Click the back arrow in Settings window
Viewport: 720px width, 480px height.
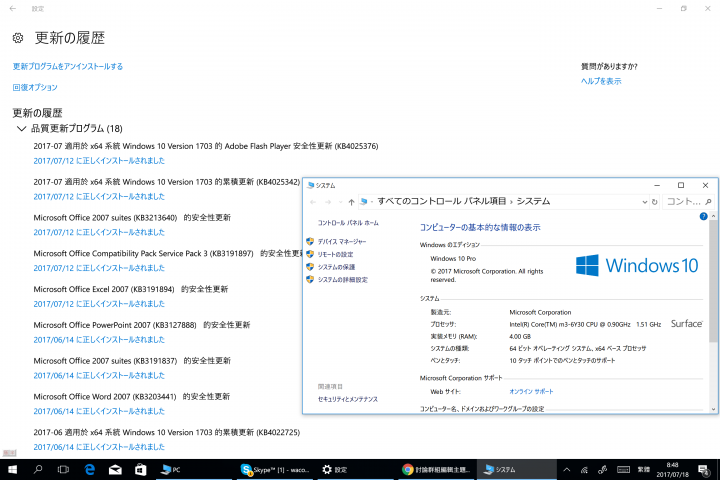pyautogui.click(x=13, y=8)
